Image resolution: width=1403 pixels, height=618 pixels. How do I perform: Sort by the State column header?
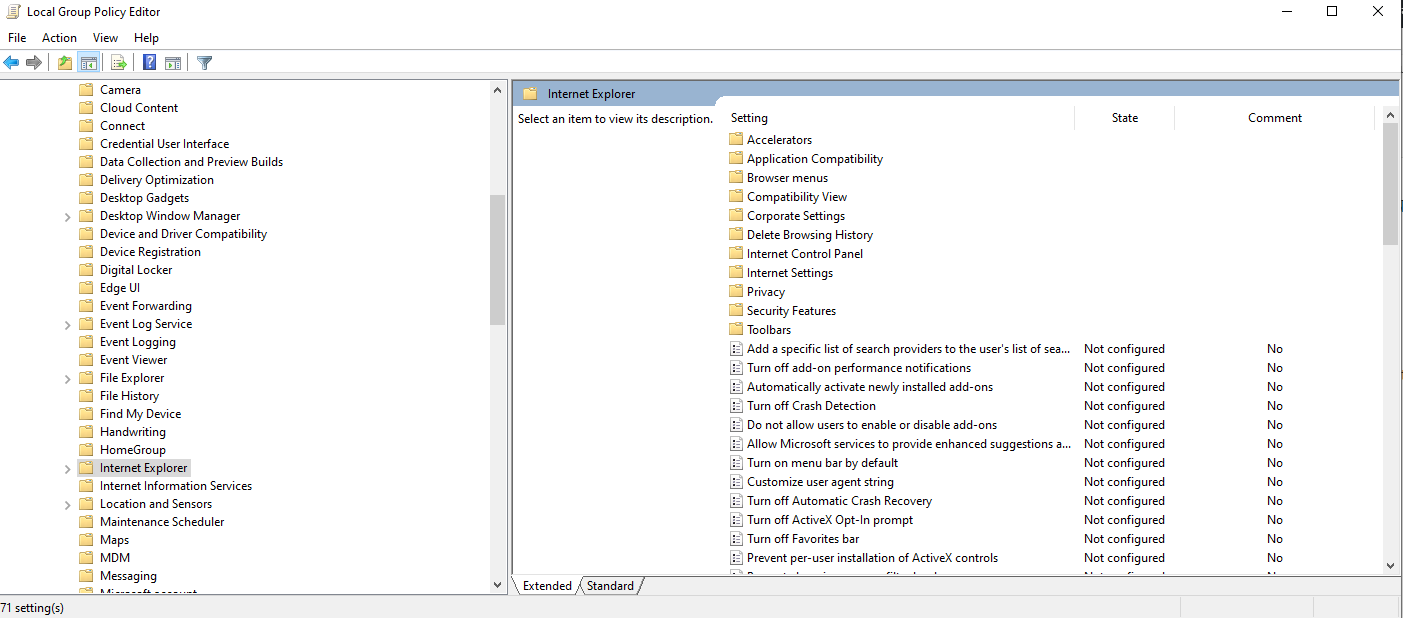point(1125,118)
